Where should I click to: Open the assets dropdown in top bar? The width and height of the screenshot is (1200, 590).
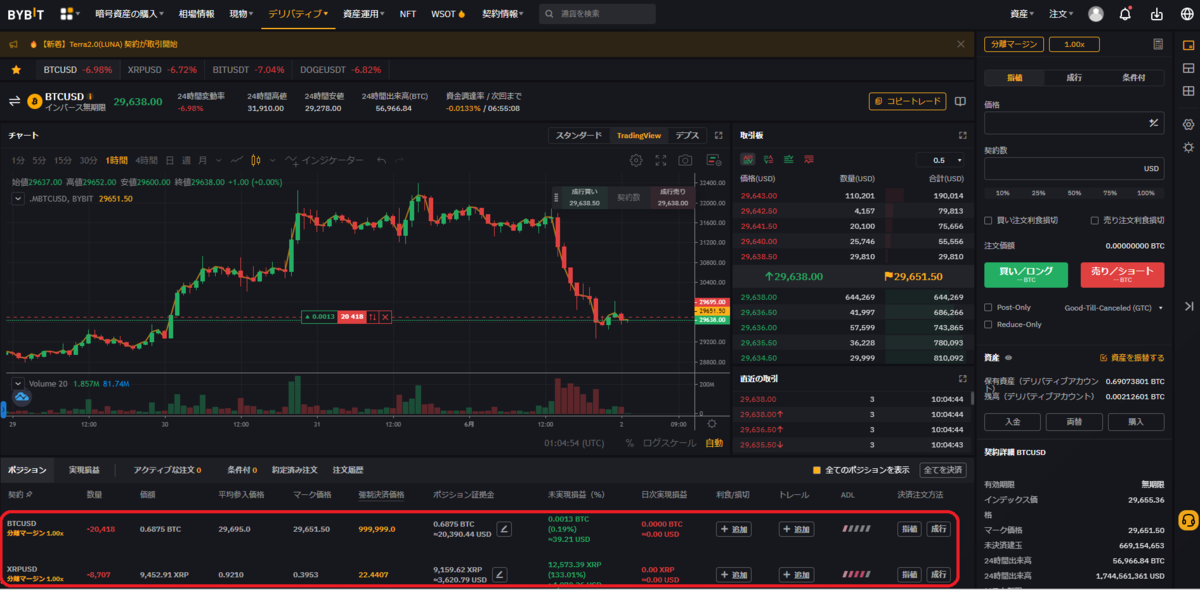(1024, 14)
